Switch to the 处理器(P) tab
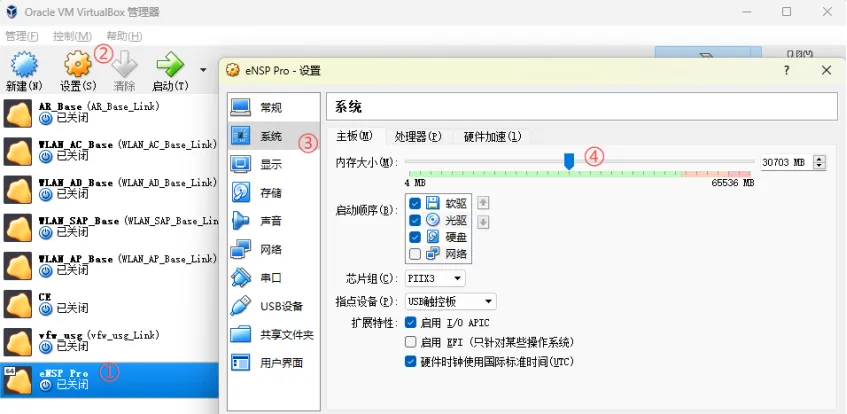 coord(418,137)
